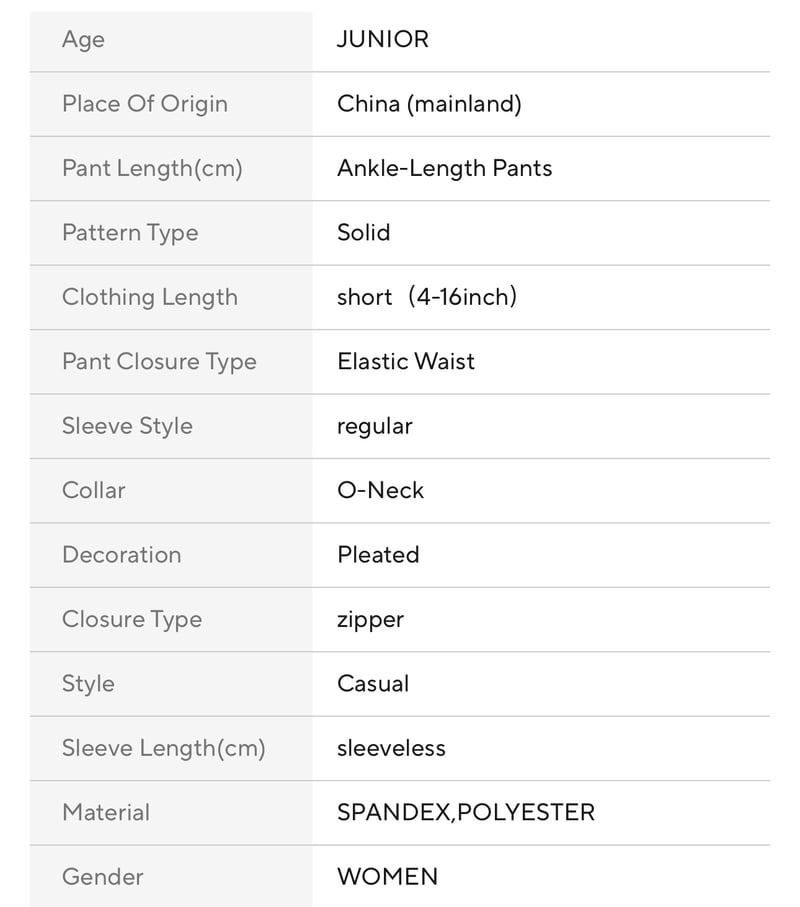Select the O-Neck collar value
Screen dimensions: 800x907
coord(381,491)
